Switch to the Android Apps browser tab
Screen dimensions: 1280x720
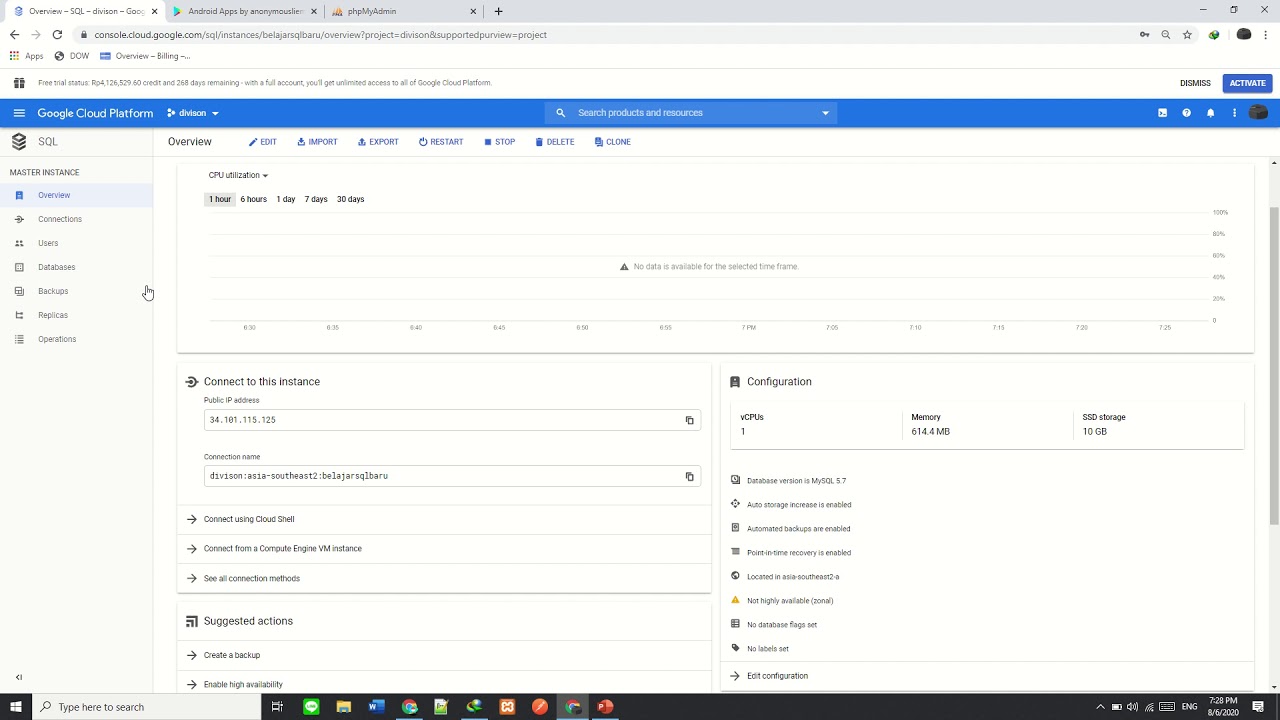tap(244, 11)
